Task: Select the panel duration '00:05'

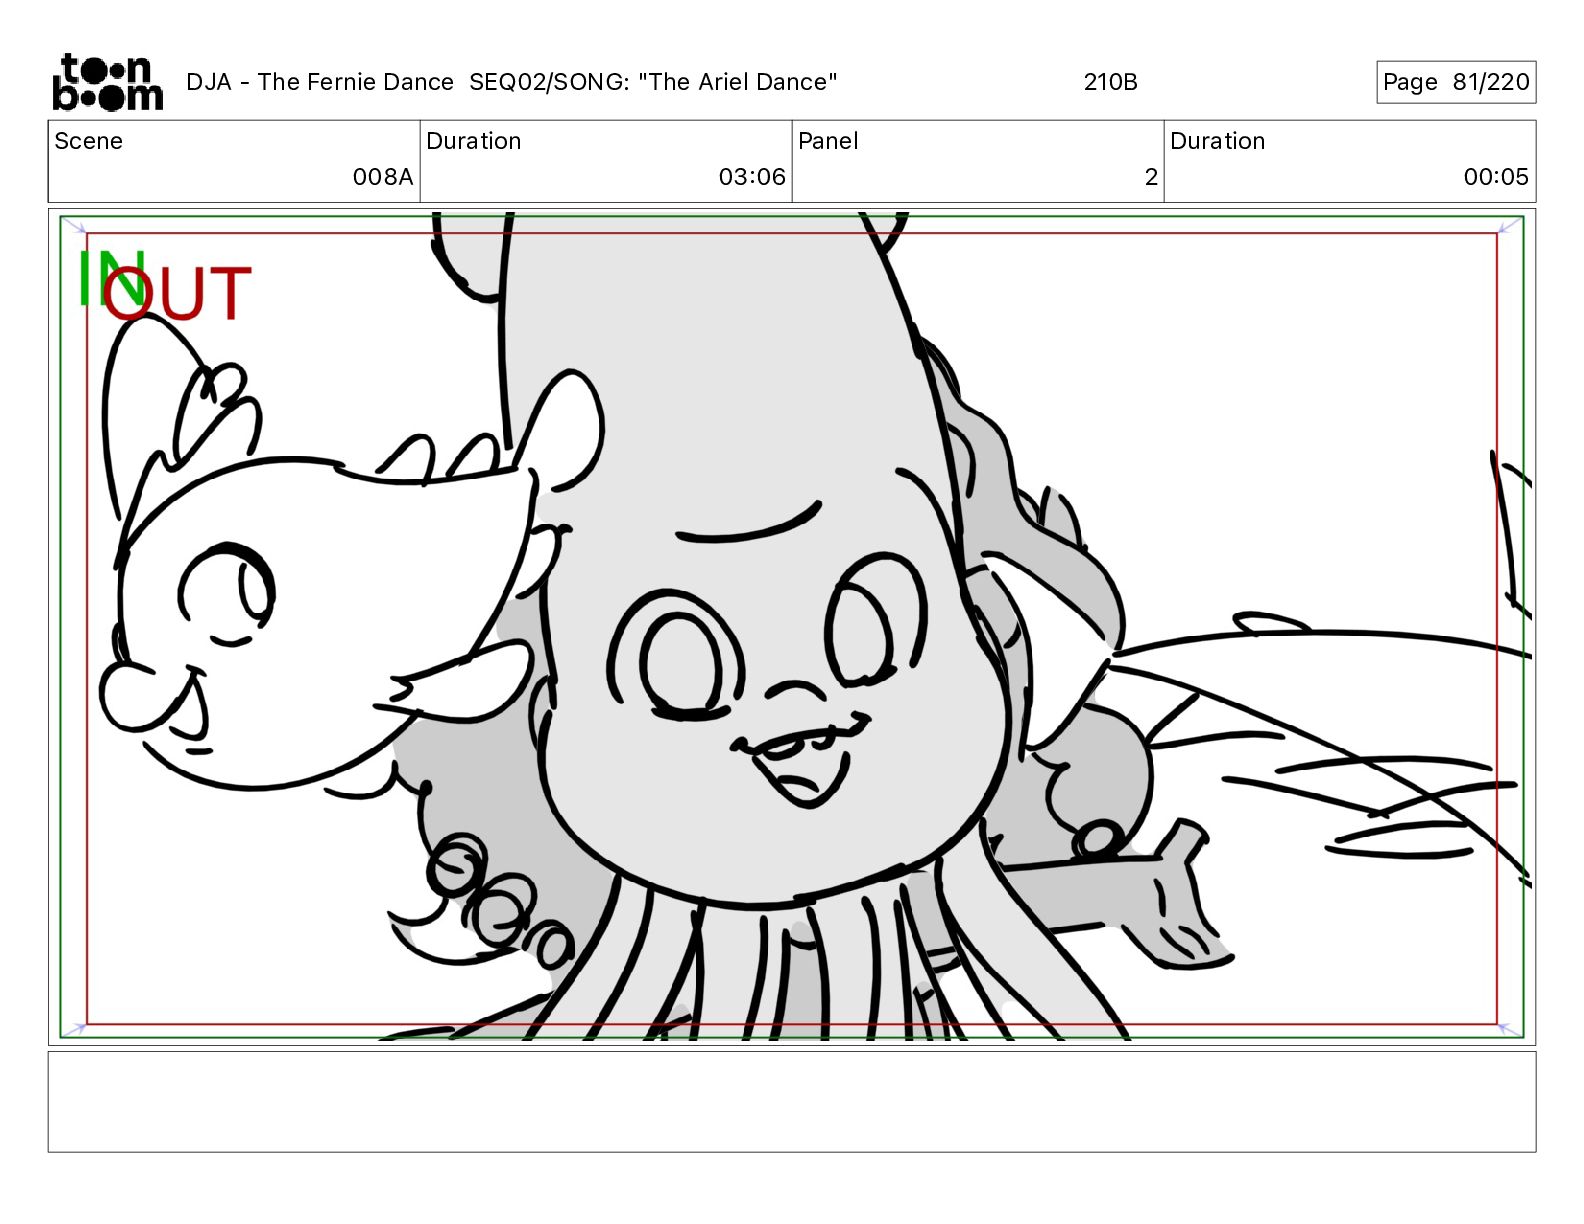Action: pyautogui.click(x=1496, y=177)
